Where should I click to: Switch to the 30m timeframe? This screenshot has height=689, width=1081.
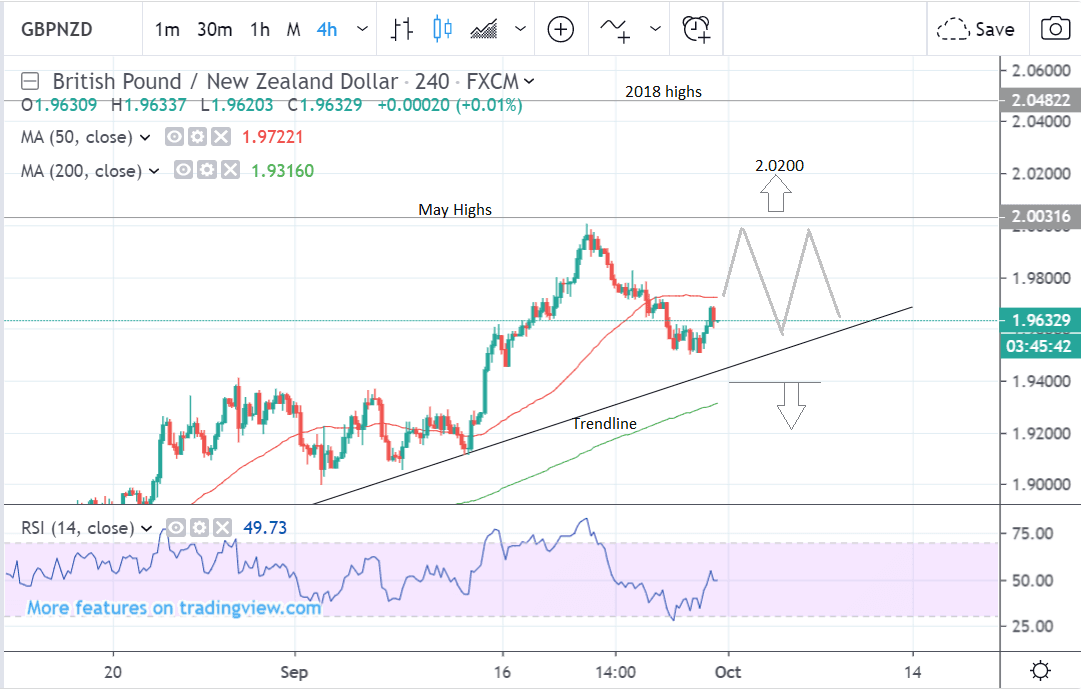214,30
